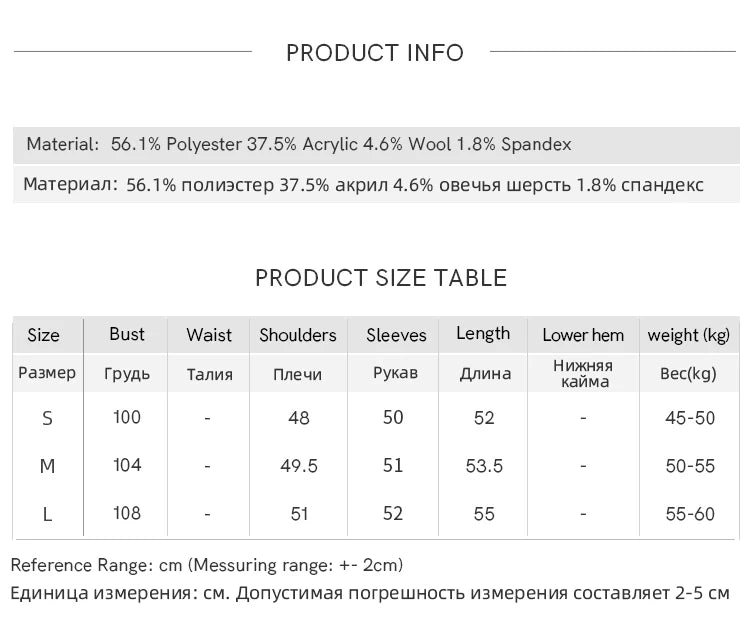Image resolution: width=750 pixels, height=630 pixels.
Task: Select the Russian Материал composition line
Action: [x=363, y=185]
